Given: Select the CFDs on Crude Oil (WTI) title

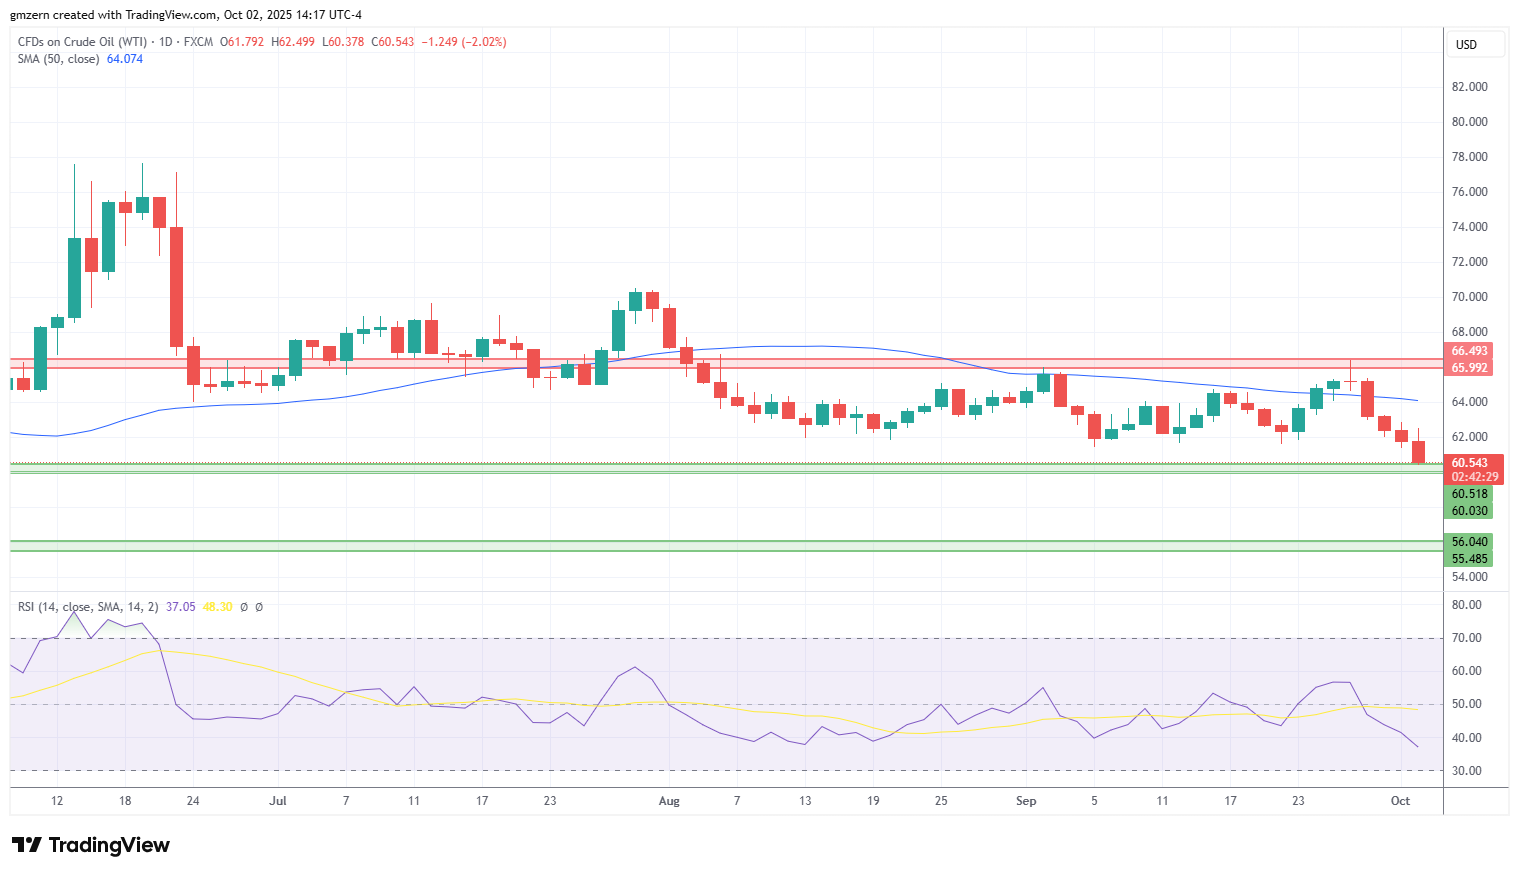Looking at the screenshot, I should (82, 42).
